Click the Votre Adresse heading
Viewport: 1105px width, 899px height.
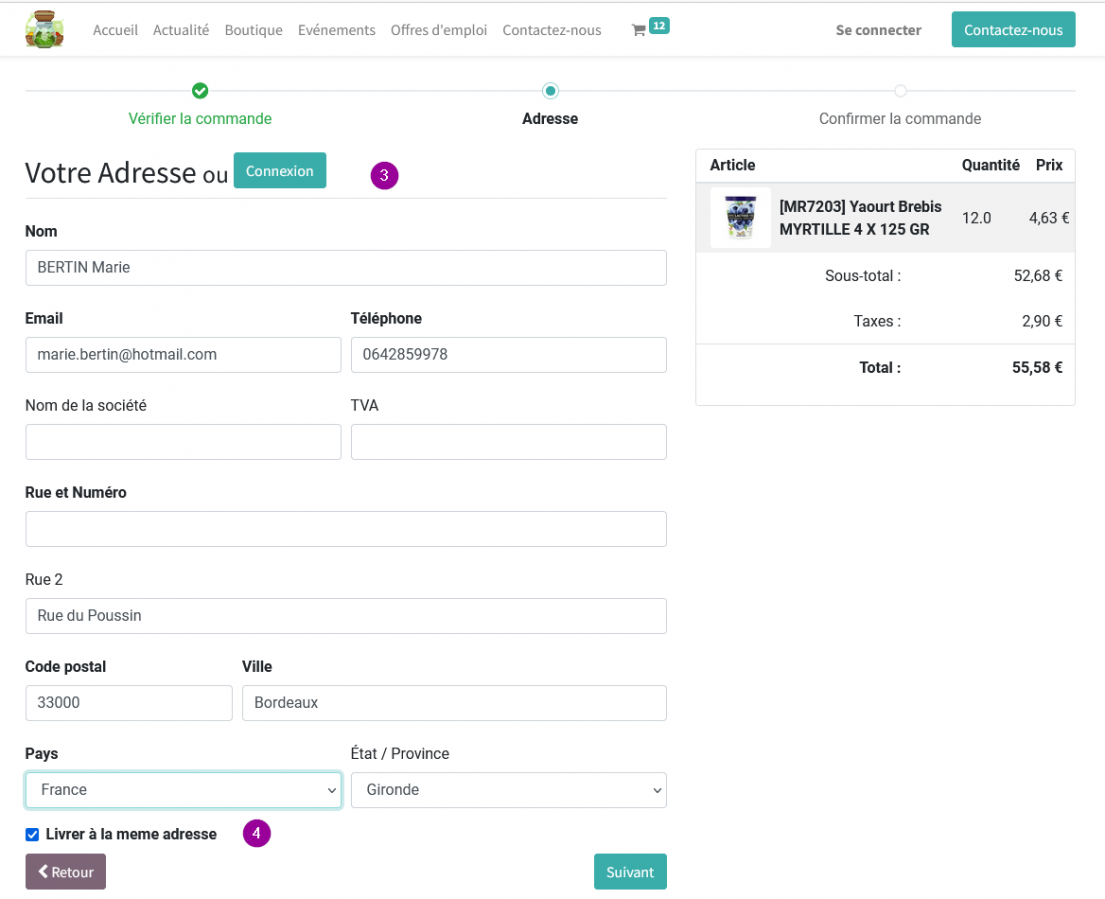pyautogui.click(x=111, y=173)
